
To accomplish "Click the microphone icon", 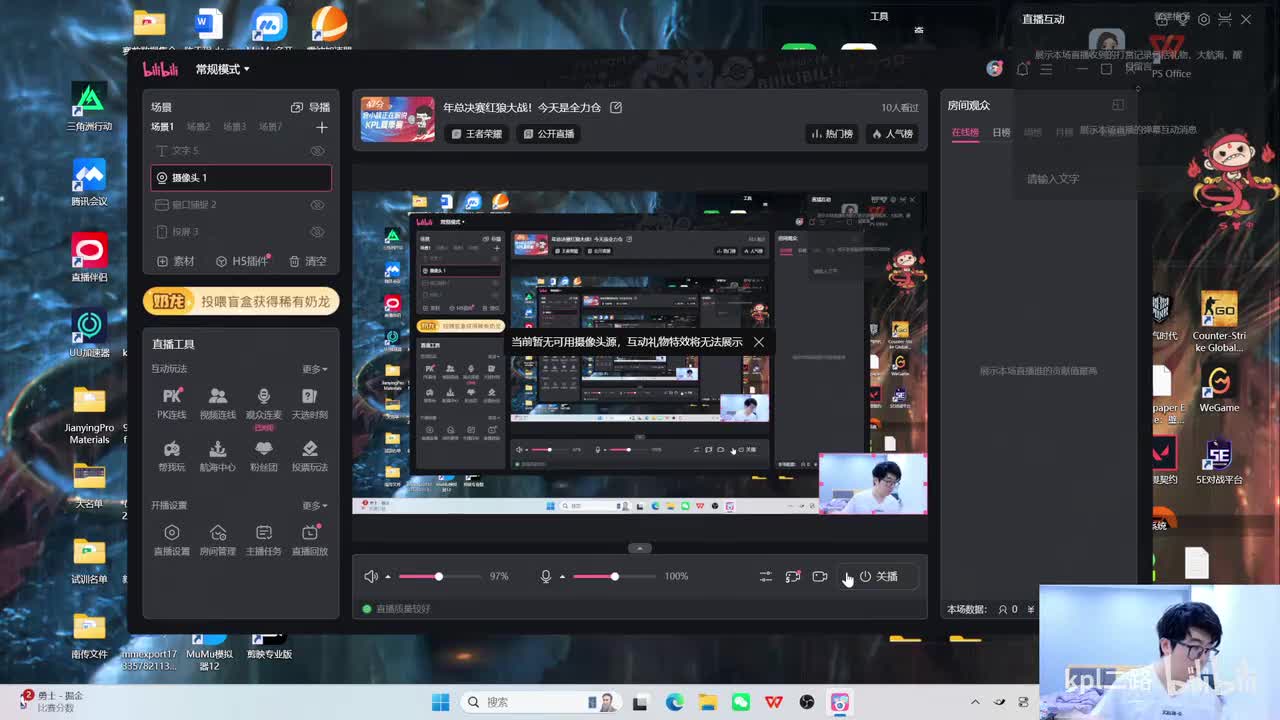I will (x=546, y=576).
